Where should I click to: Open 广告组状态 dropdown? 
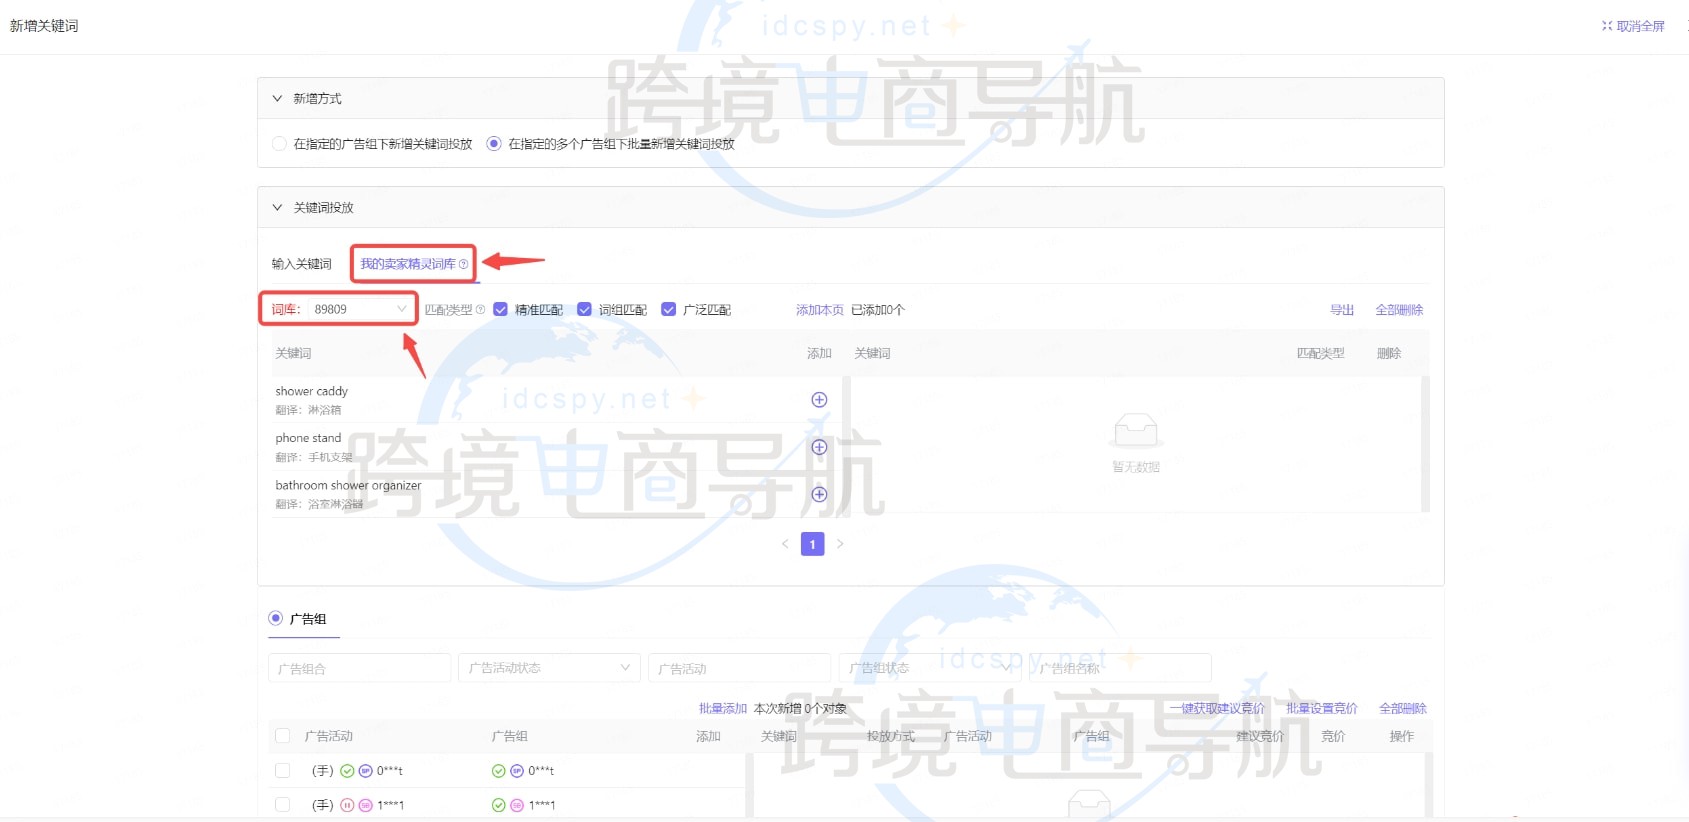pos(928,668)
